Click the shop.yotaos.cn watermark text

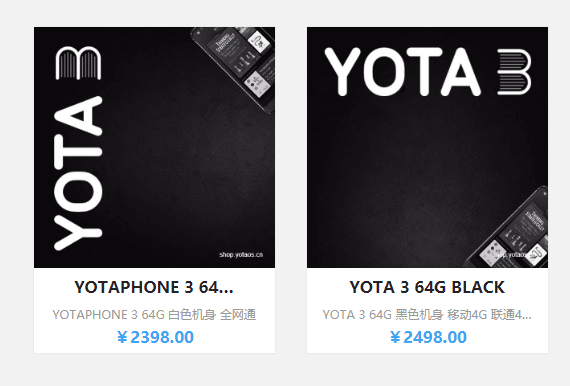pos(241,255)
